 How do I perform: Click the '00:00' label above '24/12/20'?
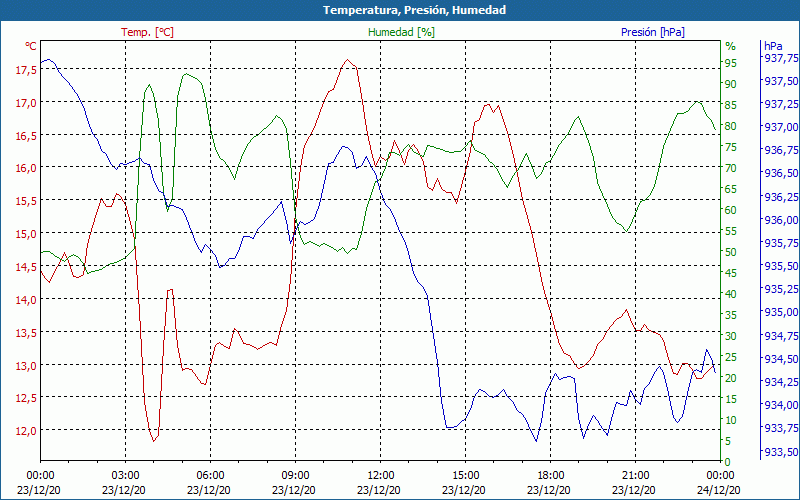pyautogui.click(x=720, y=476)
